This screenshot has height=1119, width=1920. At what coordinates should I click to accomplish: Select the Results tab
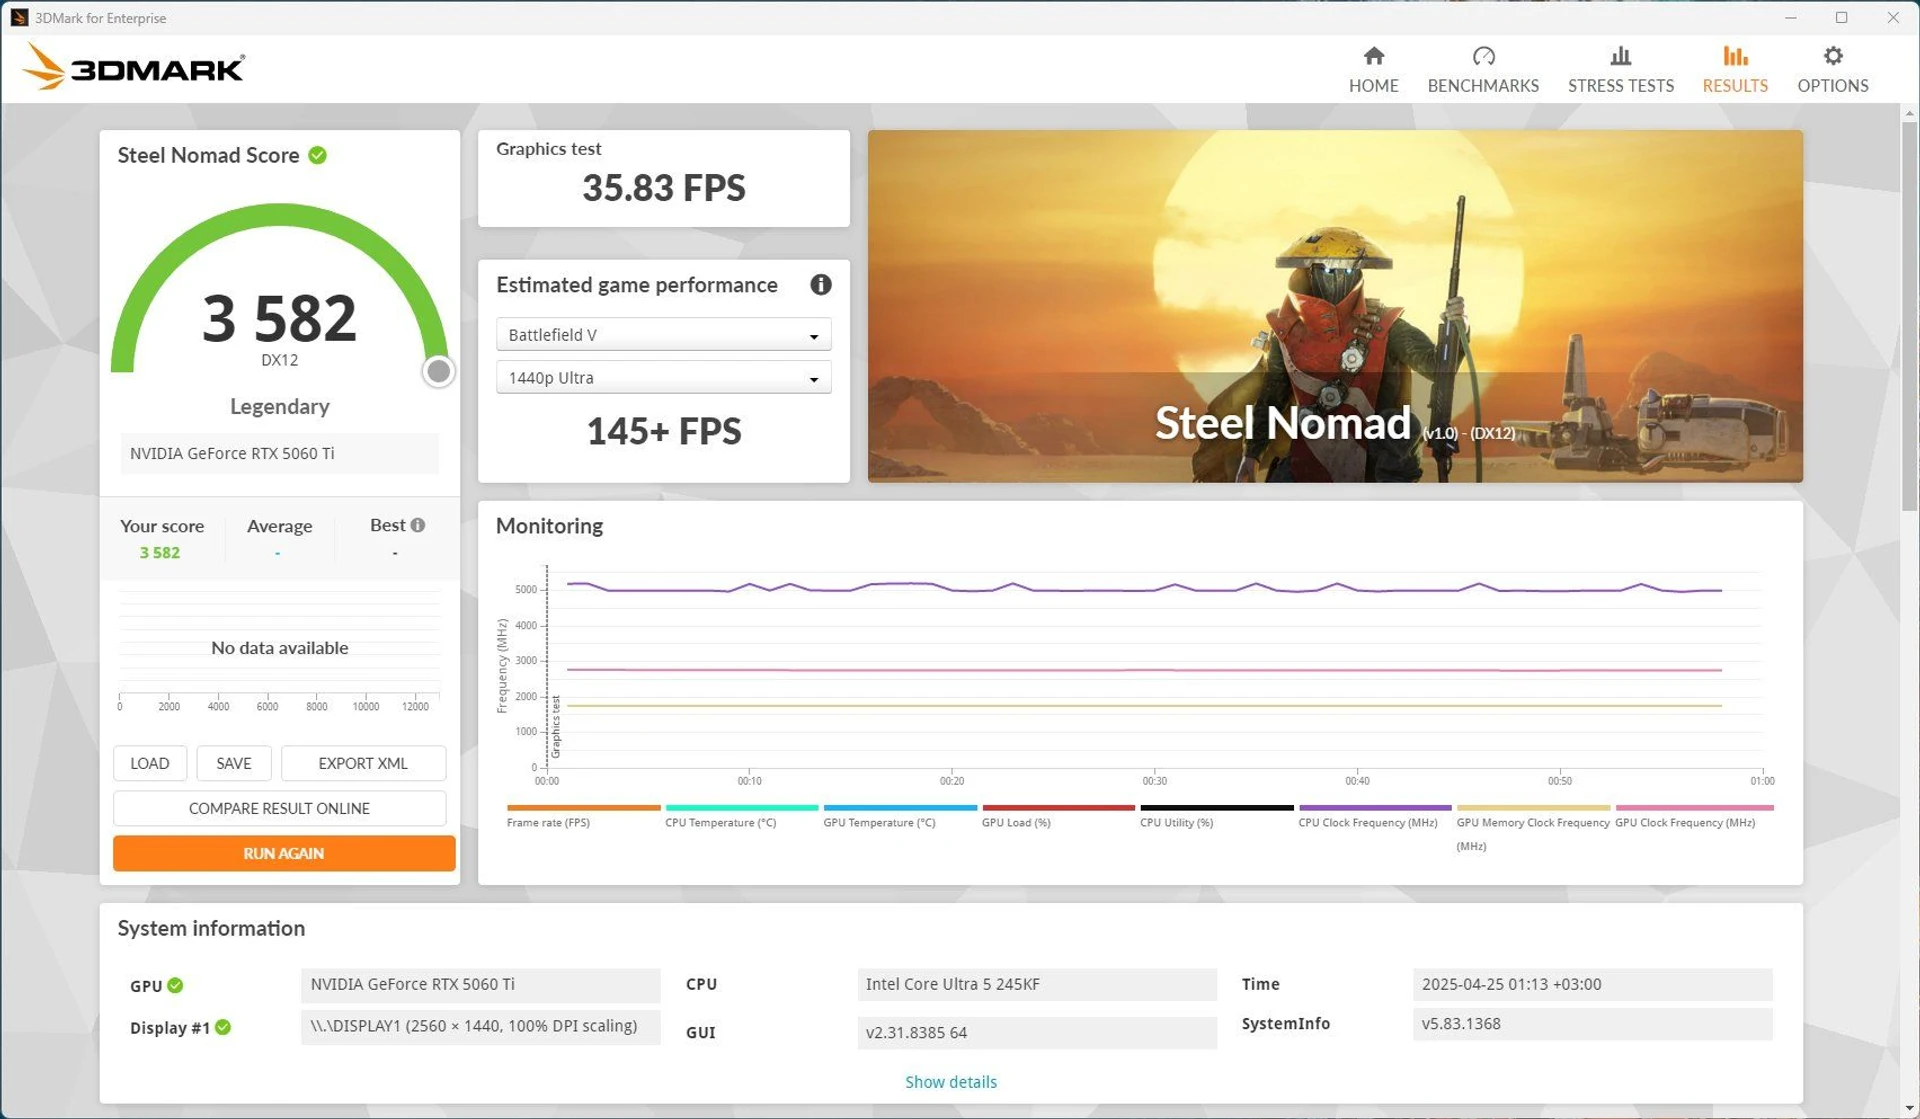pyautogui.click(x=1734, y=69)
